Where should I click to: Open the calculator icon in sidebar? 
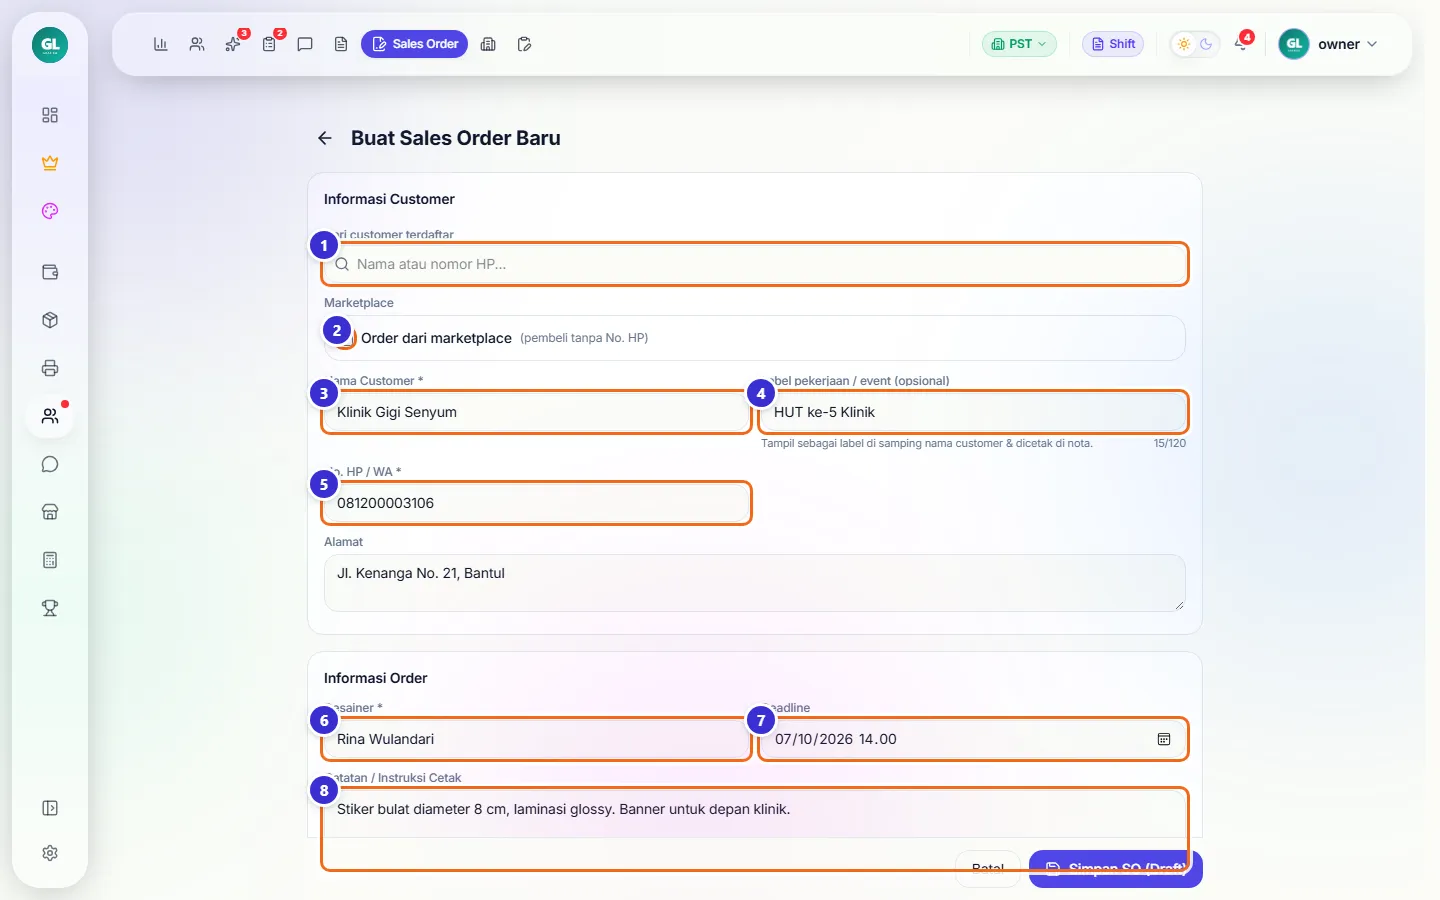50,560
